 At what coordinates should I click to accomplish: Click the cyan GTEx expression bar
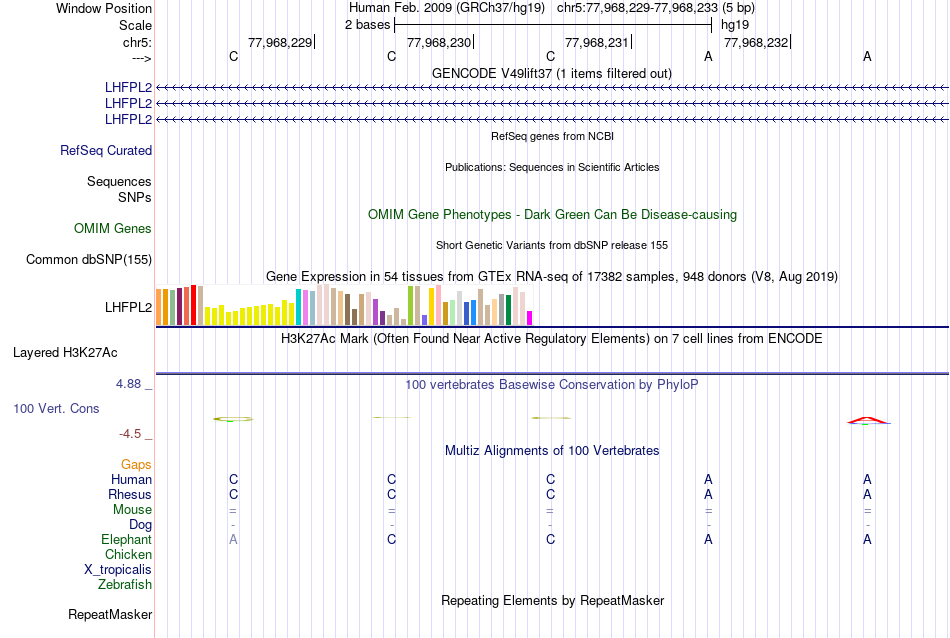pyautogui.click(x=299, y=307)
